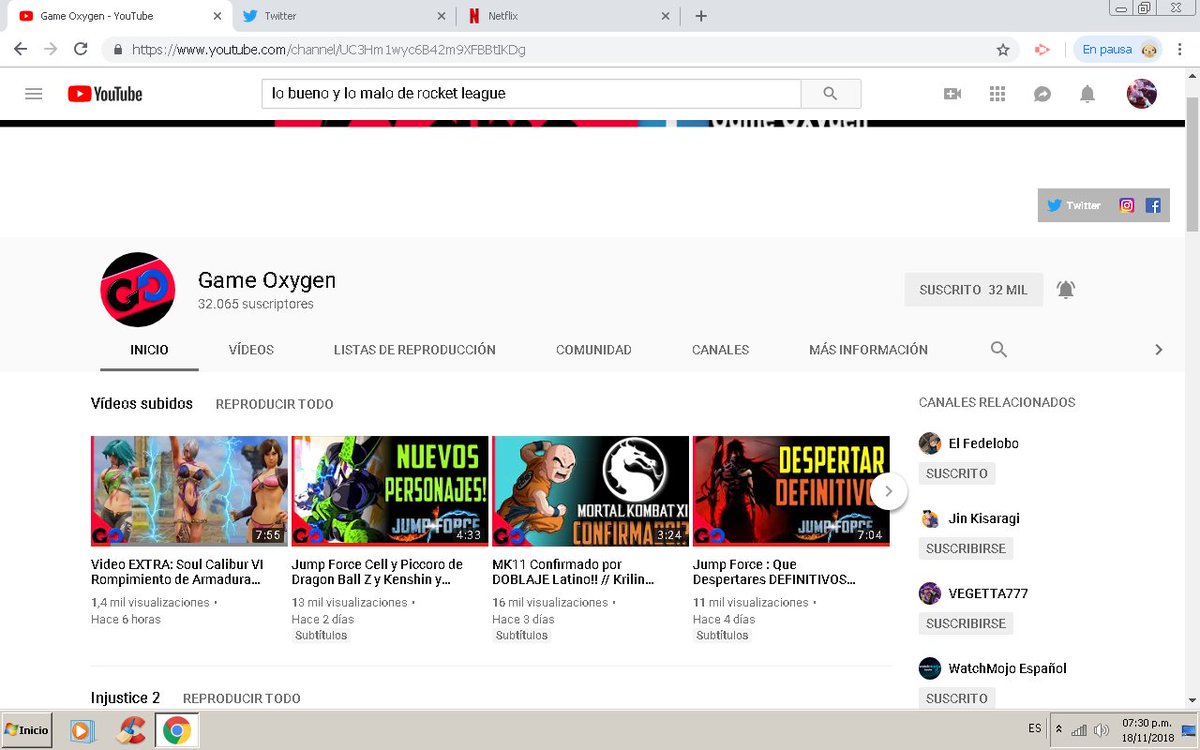This screenshot has height=750, width=1200.
Task: Open MÁS INFORMACIÓN tab
Action: coord(868,350)
